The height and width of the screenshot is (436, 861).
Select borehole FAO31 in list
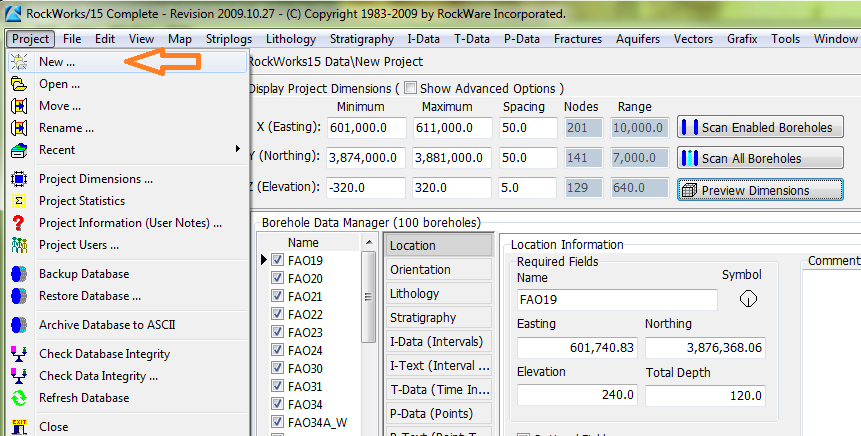pos(305,386)
